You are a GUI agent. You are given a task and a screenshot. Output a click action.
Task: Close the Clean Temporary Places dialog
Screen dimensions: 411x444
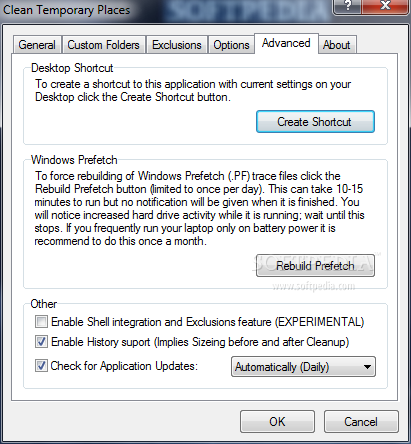pos(385,6)
